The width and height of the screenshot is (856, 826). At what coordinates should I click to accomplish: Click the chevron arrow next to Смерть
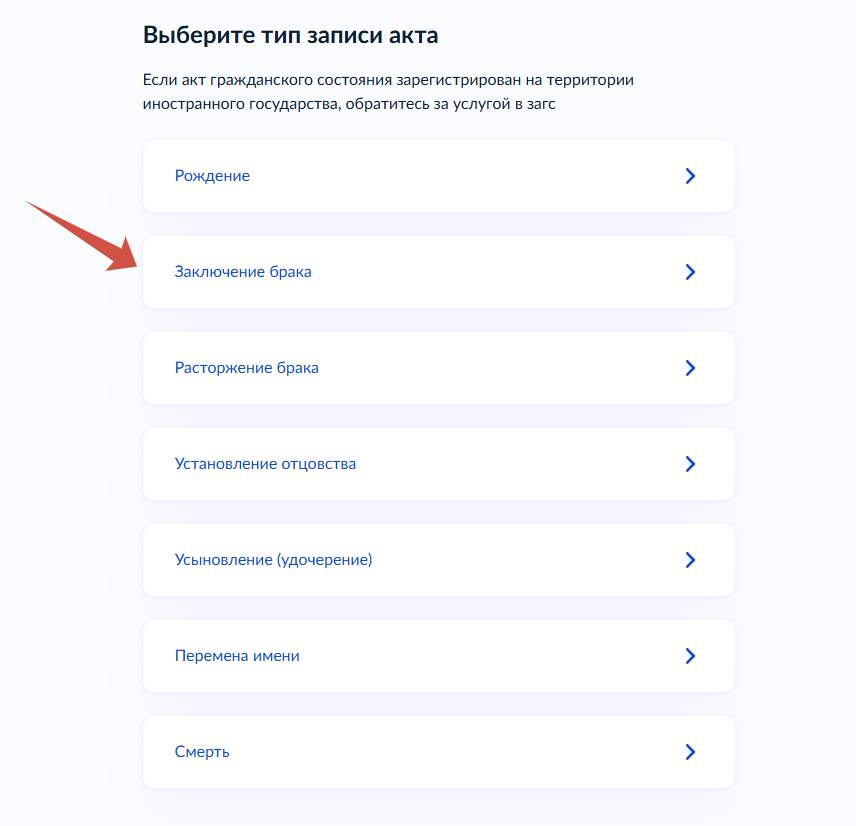pos(690,752)
